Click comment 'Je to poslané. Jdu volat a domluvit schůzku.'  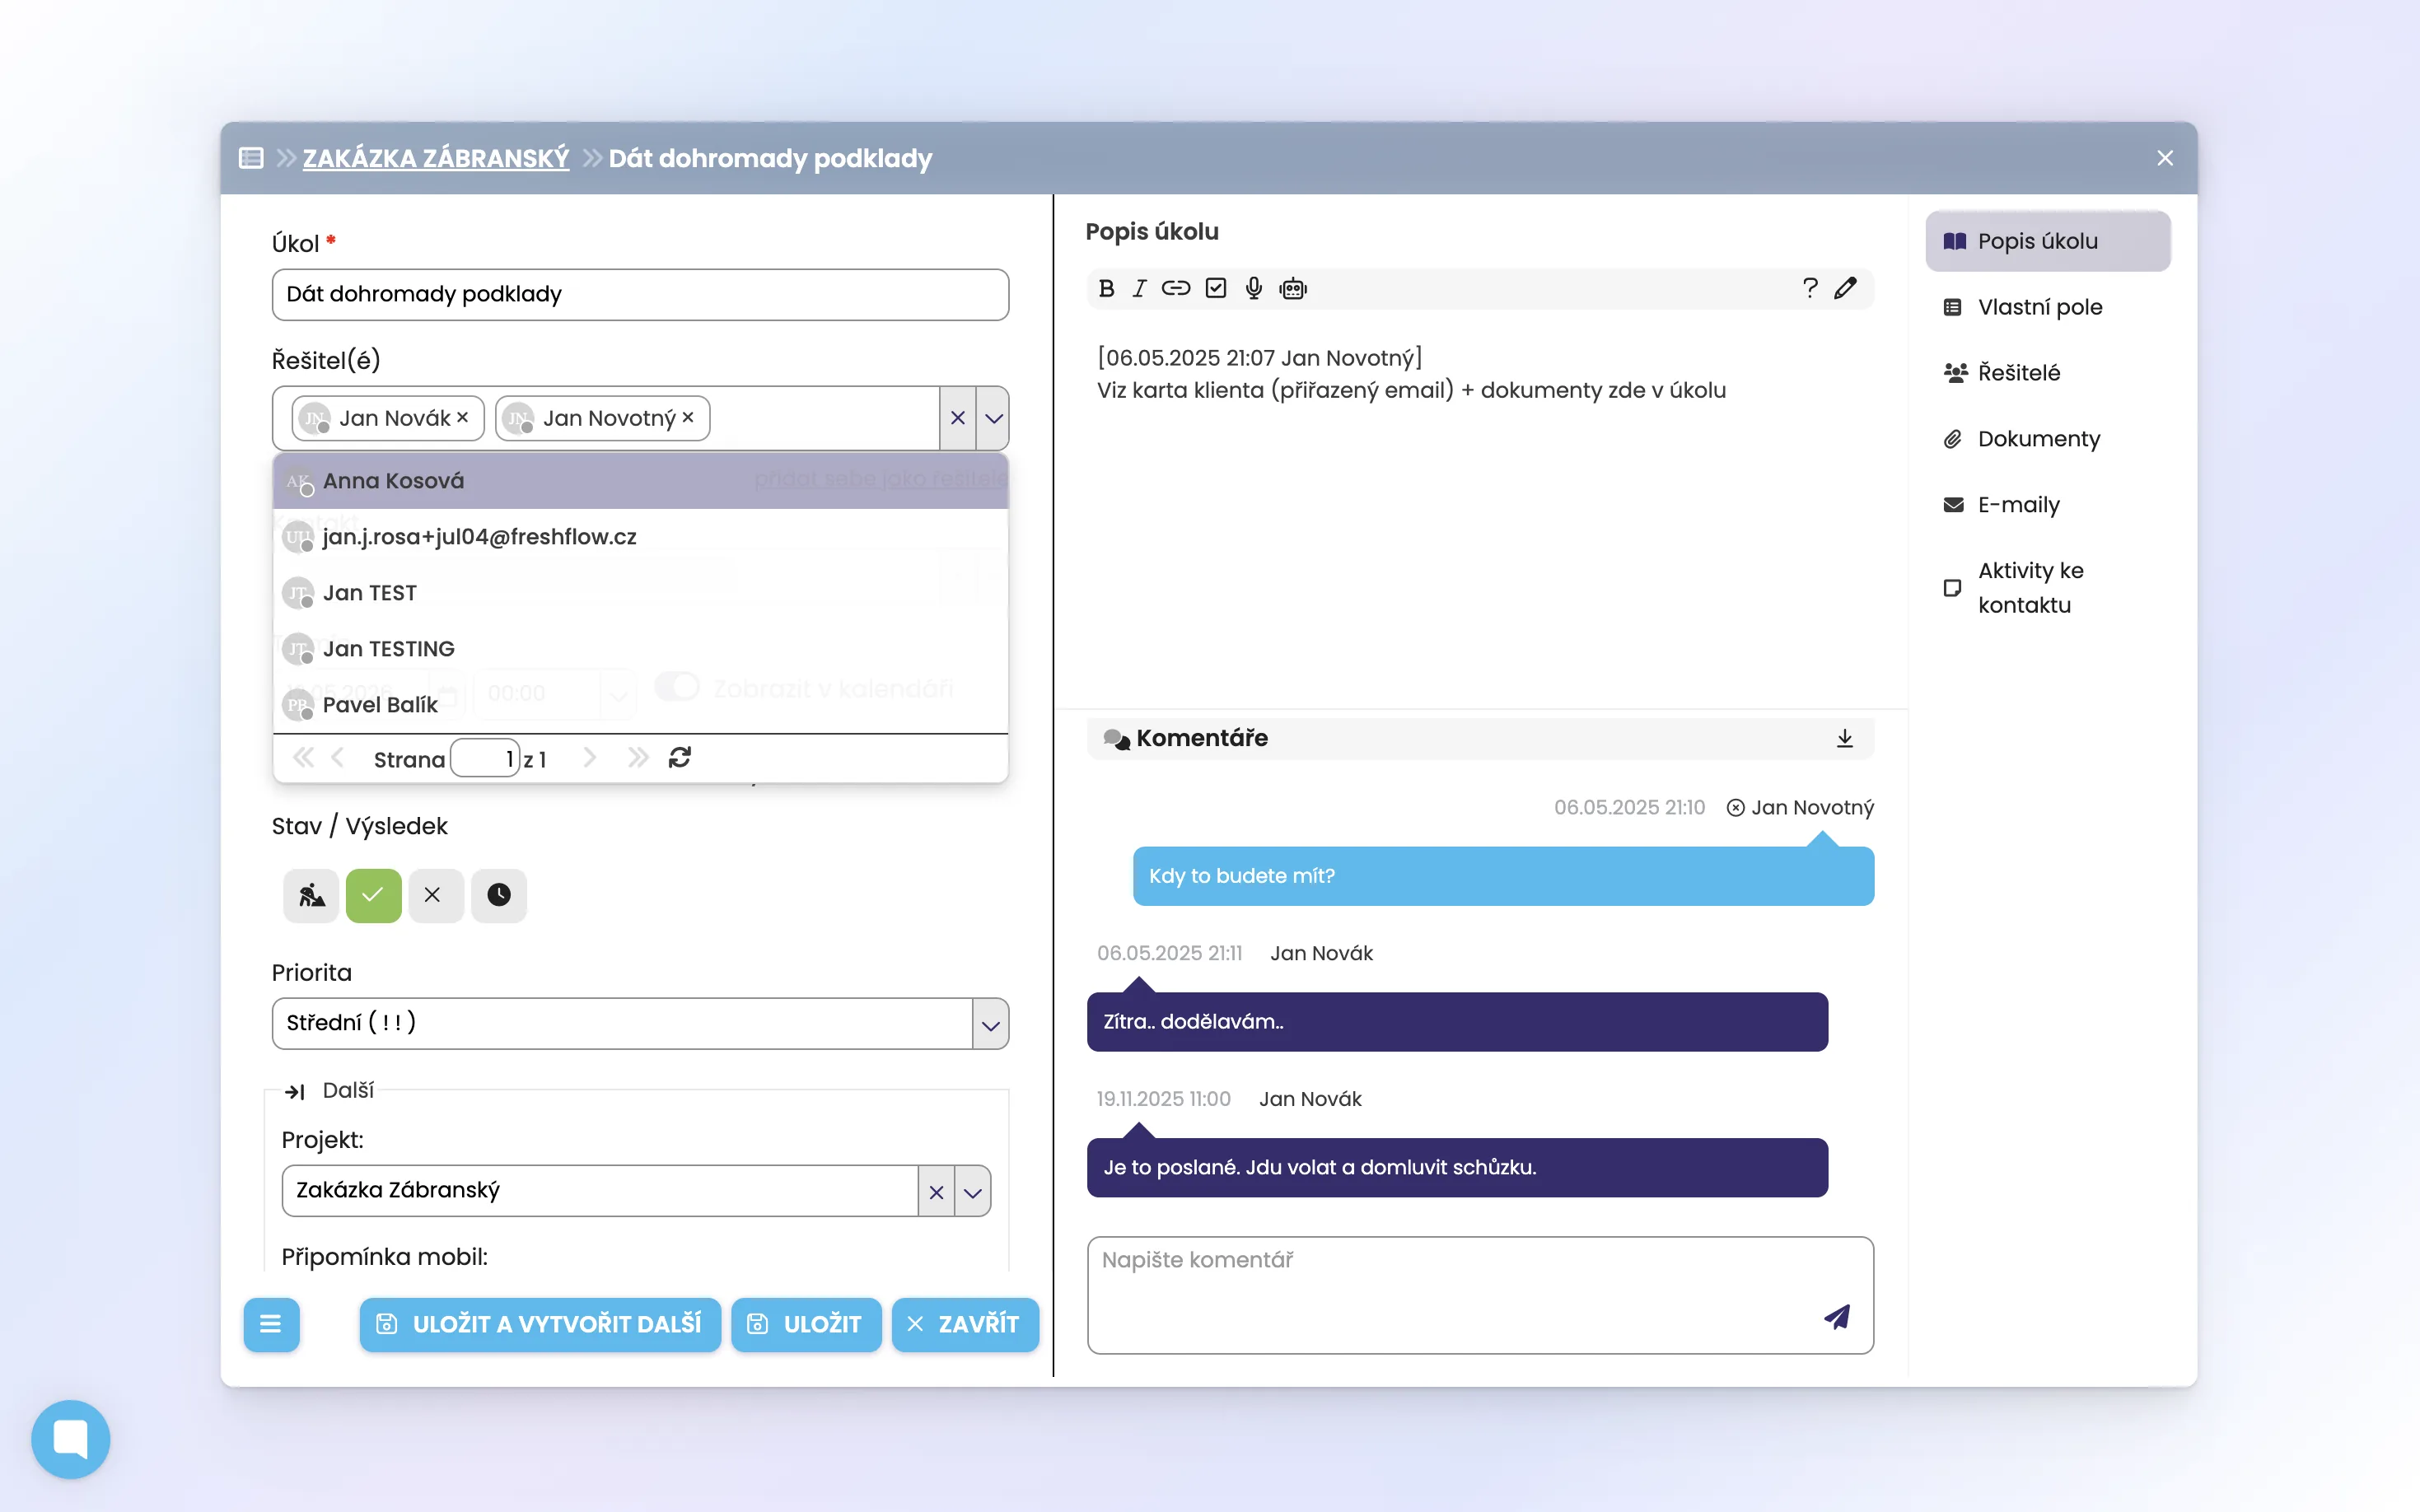tap(1457, 1168)
